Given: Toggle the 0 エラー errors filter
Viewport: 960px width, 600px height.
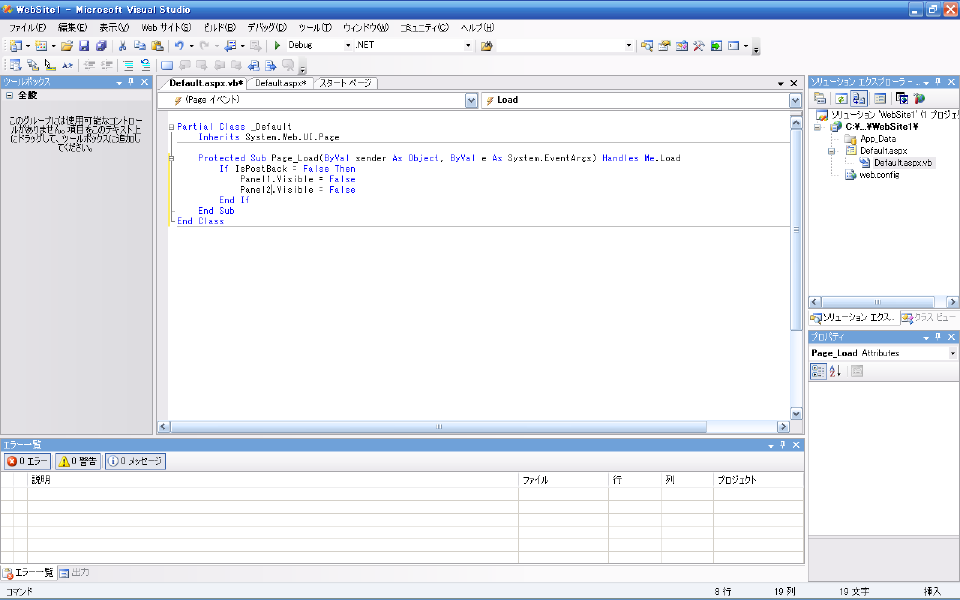Looking at the screenshot, I should [x=27, y=462].
